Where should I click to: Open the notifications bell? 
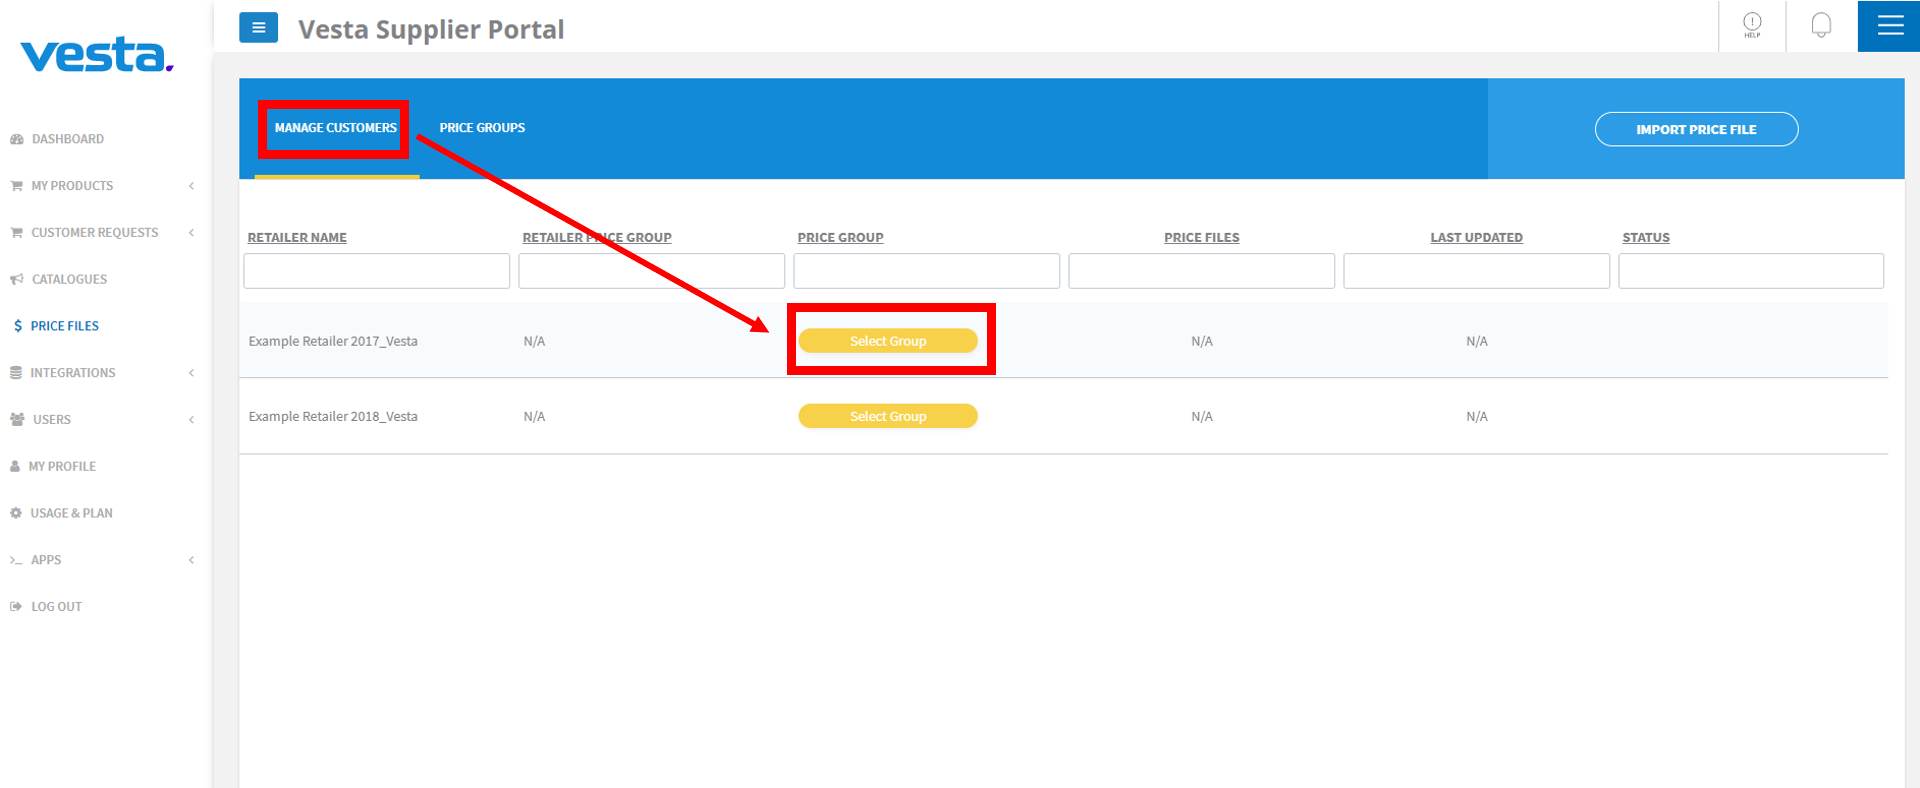[x=1821, y=25]
